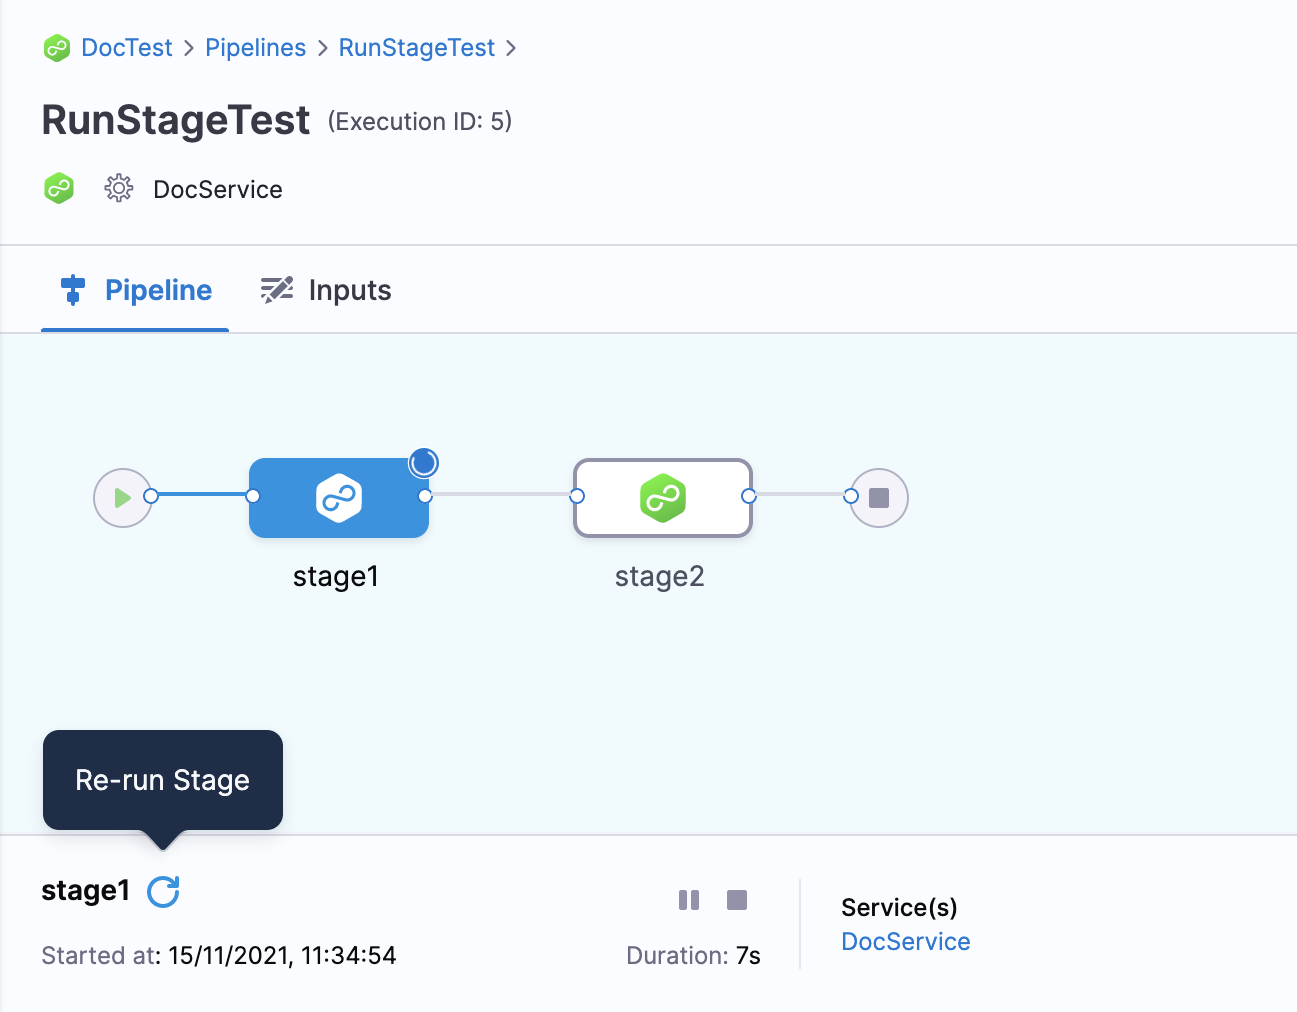Open the DocService link under Service(s)
Image resolution: width=1297 pixels, height=1012 pixels.
pyautogui.click(x=905, y=942)
